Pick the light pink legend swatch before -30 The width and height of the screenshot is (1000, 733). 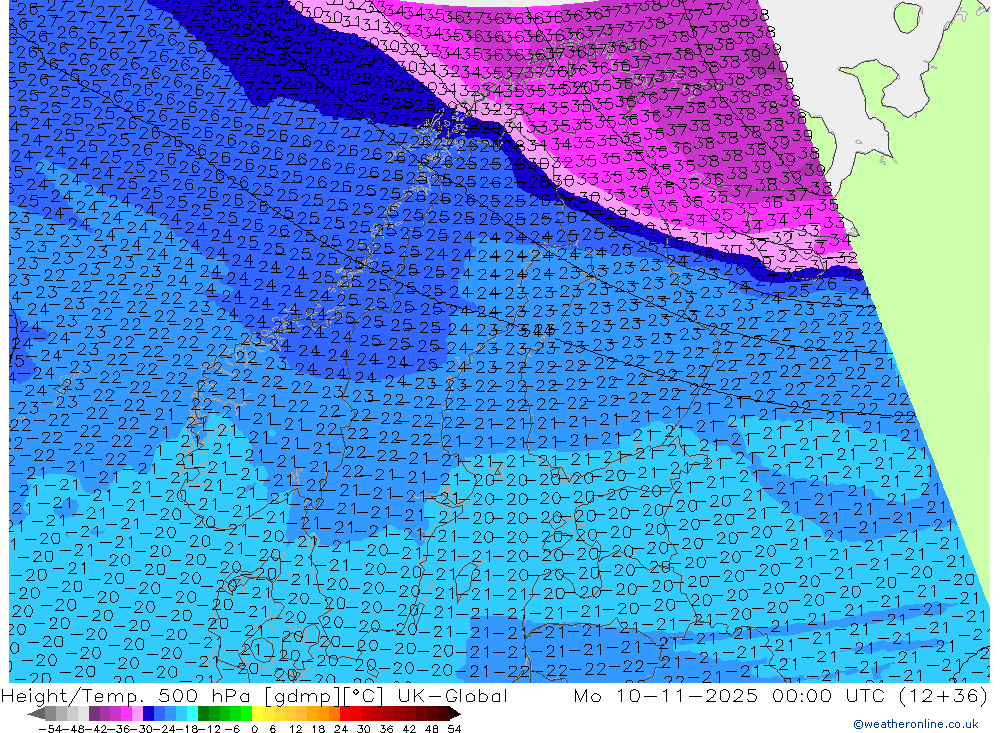coord(137,714)
